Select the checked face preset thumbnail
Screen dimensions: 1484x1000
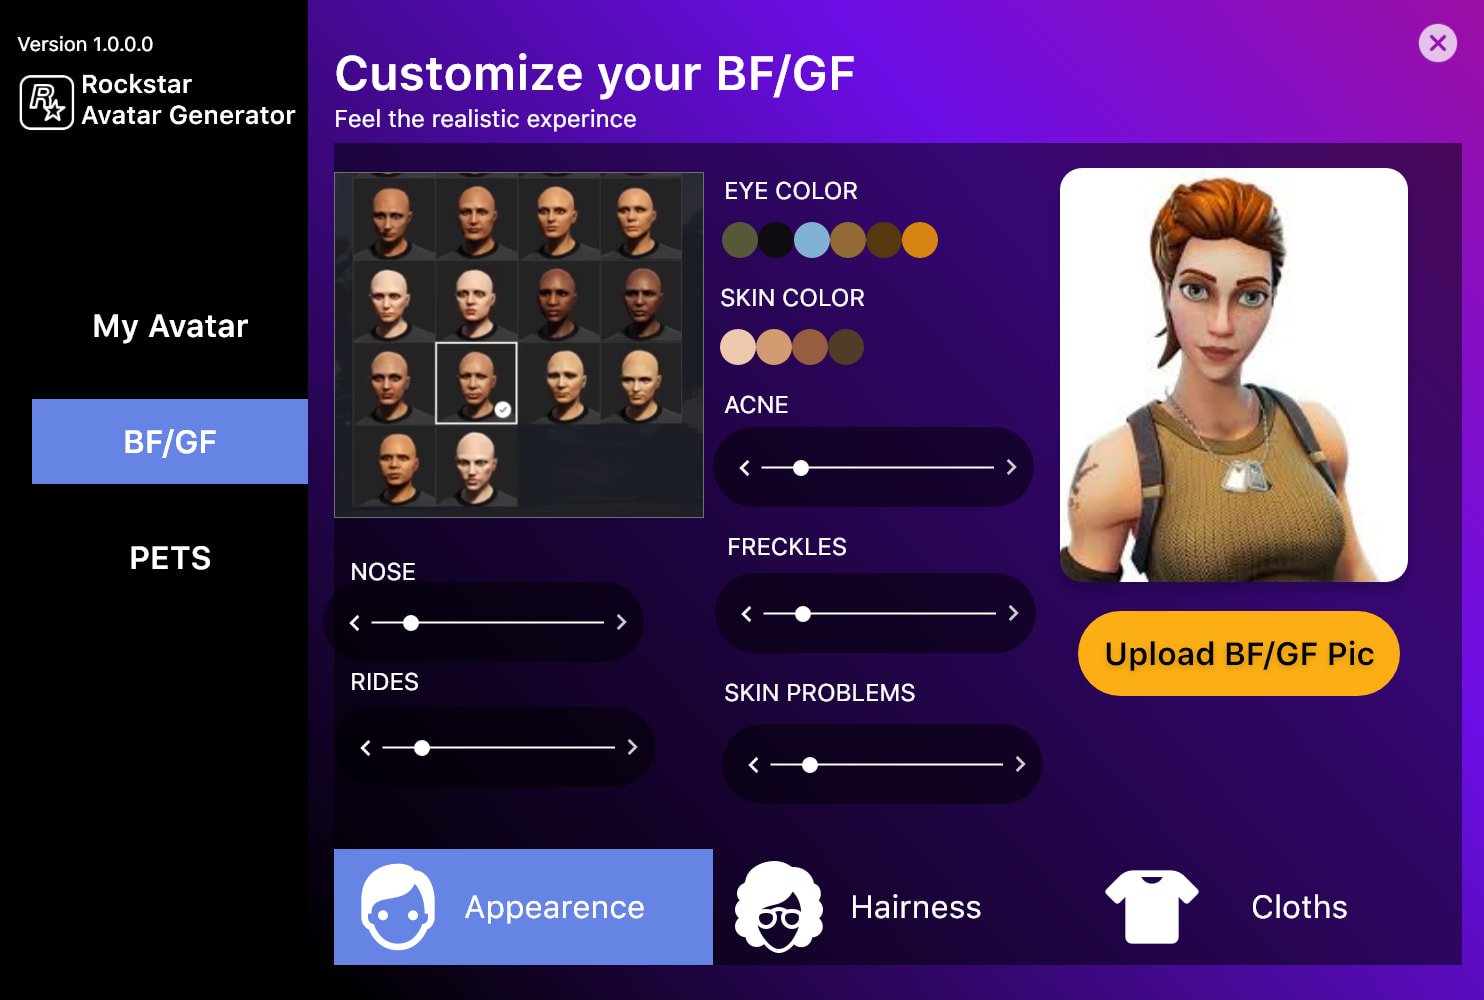point(476,383)
